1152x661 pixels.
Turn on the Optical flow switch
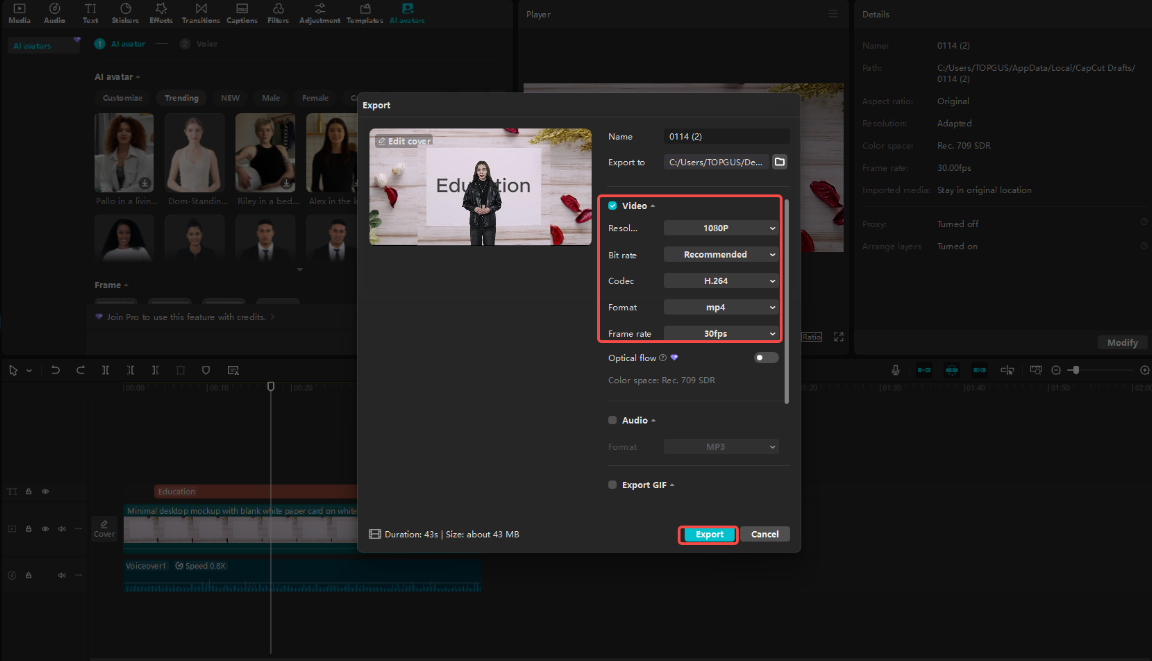click(x=766, y=358)
